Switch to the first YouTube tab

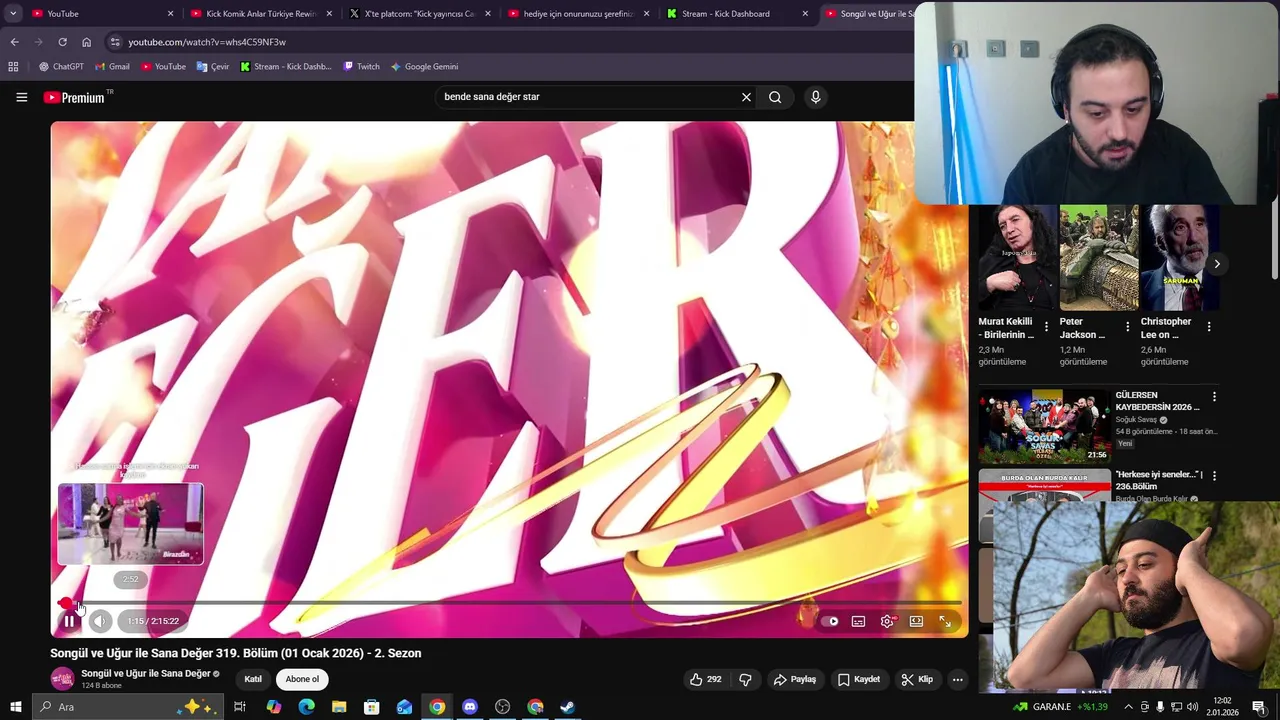tap(98, 13)
